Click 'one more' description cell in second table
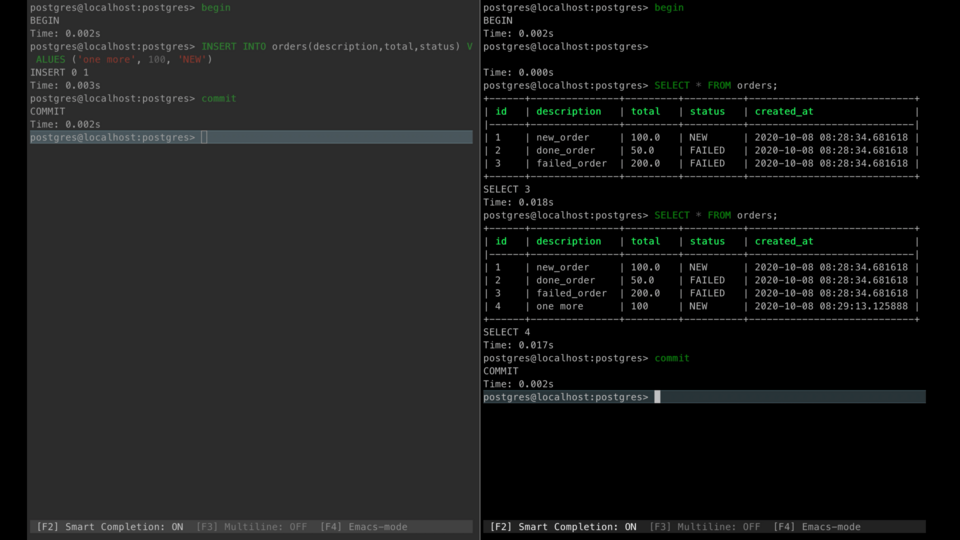Image resolution: width=960 pixels, height=540 pixels. 560,306
